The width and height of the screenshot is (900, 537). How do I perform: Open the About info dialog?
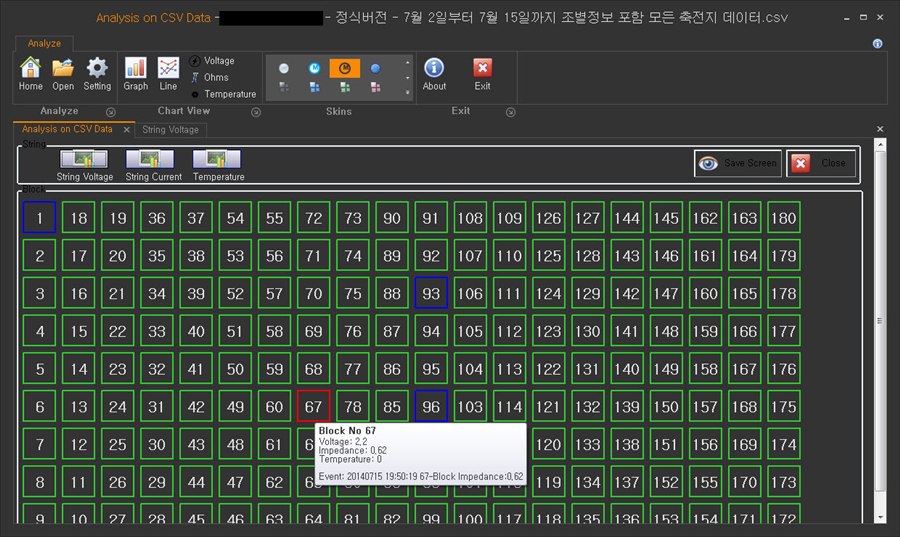coord(434,74)
